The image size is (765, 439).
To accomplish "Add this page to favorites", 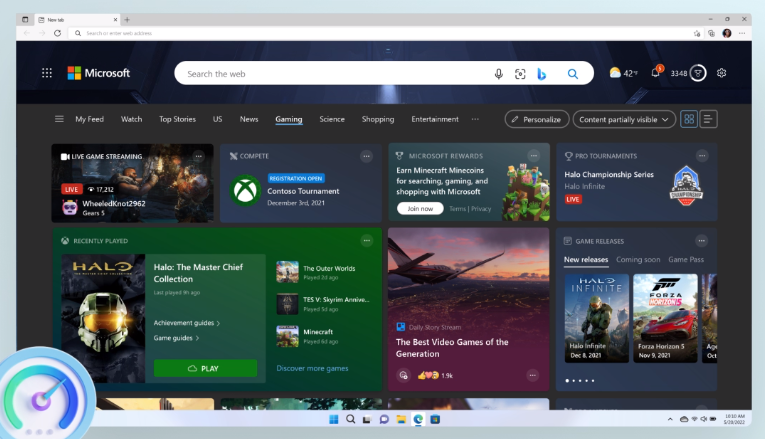I will (697, 33).
